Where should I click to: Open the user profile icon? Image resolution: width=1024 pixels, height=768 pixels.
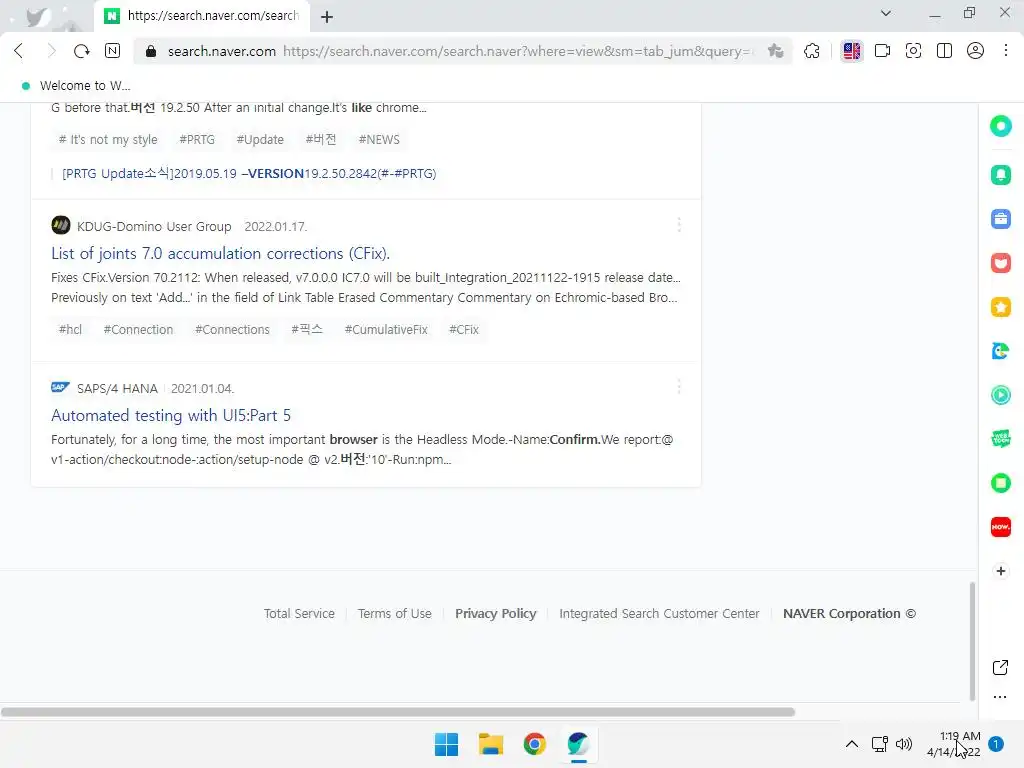[975, 51]
